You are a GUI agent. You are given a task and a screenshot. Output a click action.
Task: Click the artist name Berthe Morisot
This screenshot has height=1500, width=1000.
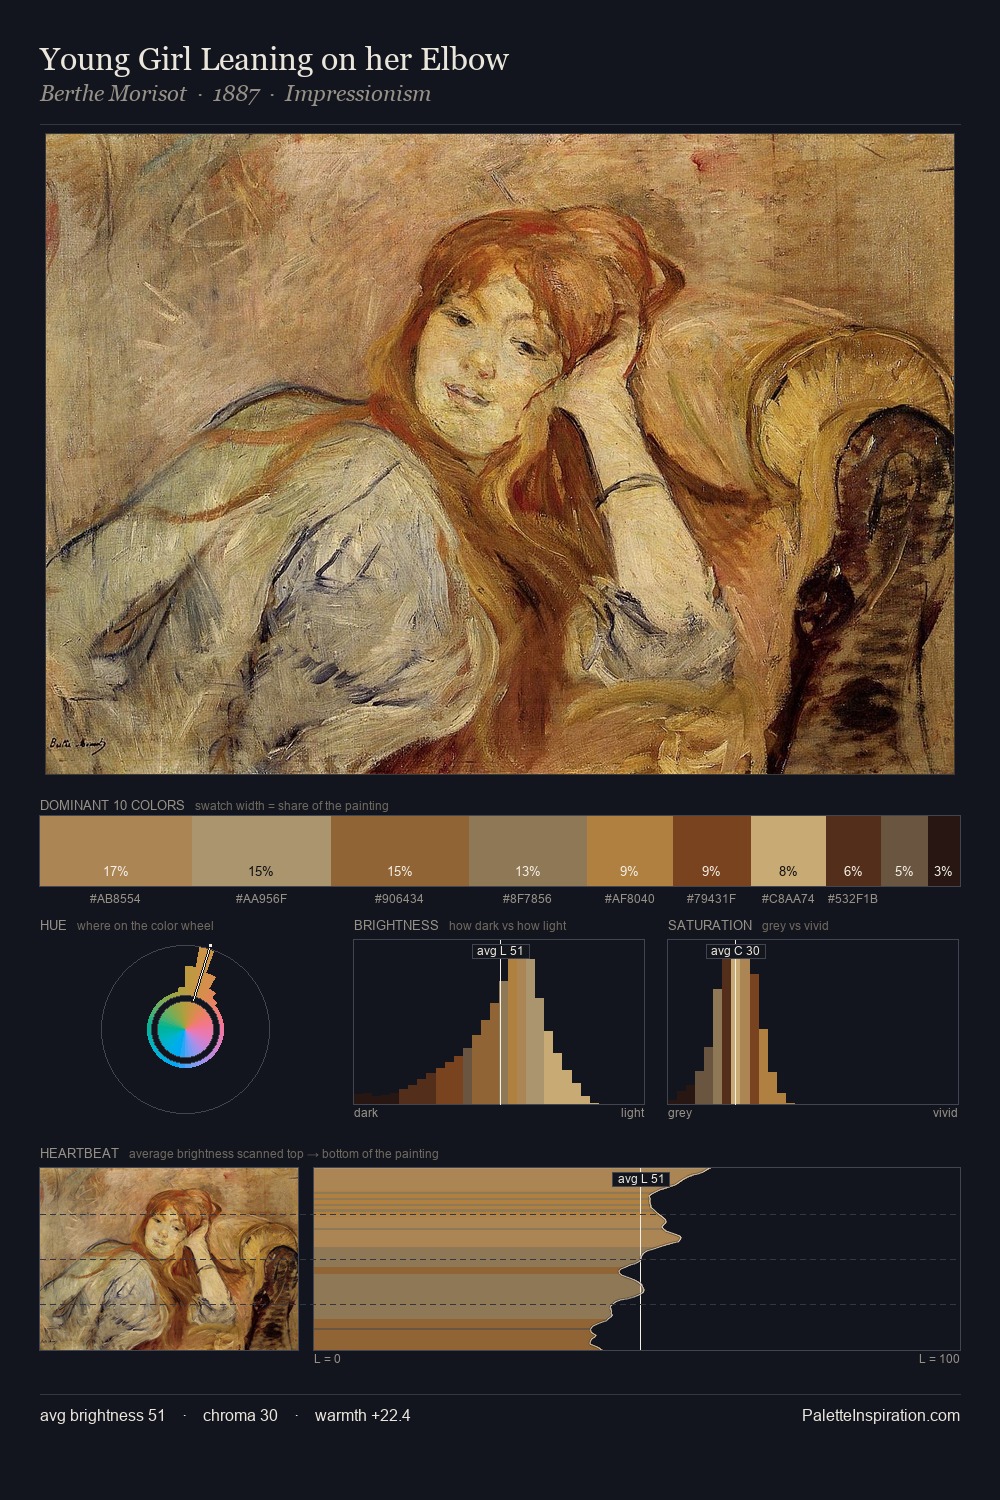(x=113, y=94)
